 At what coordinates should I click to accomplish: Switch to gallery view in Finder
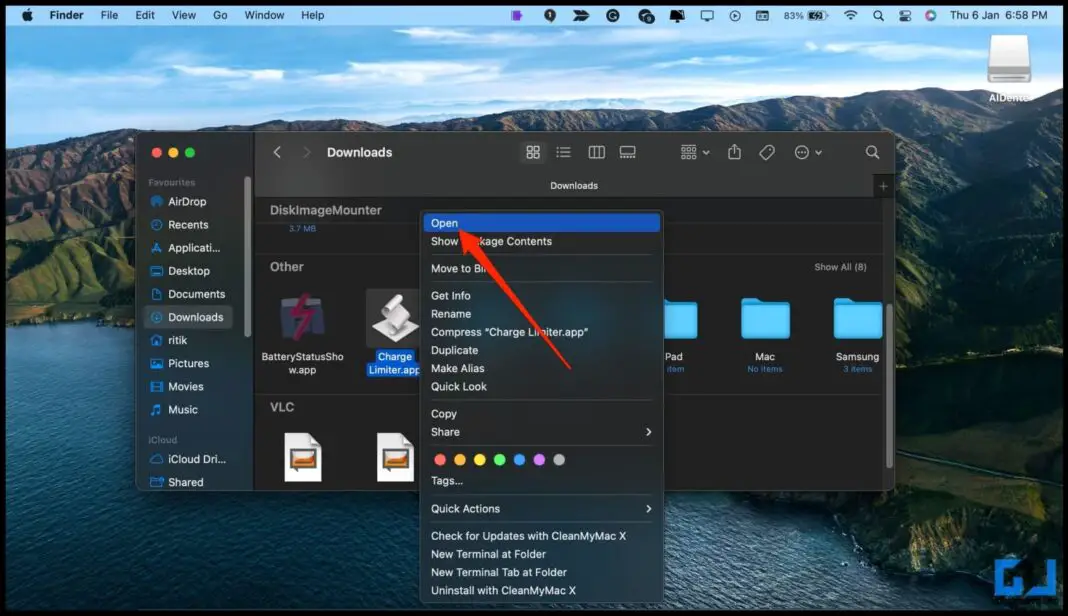coord(628,152)
